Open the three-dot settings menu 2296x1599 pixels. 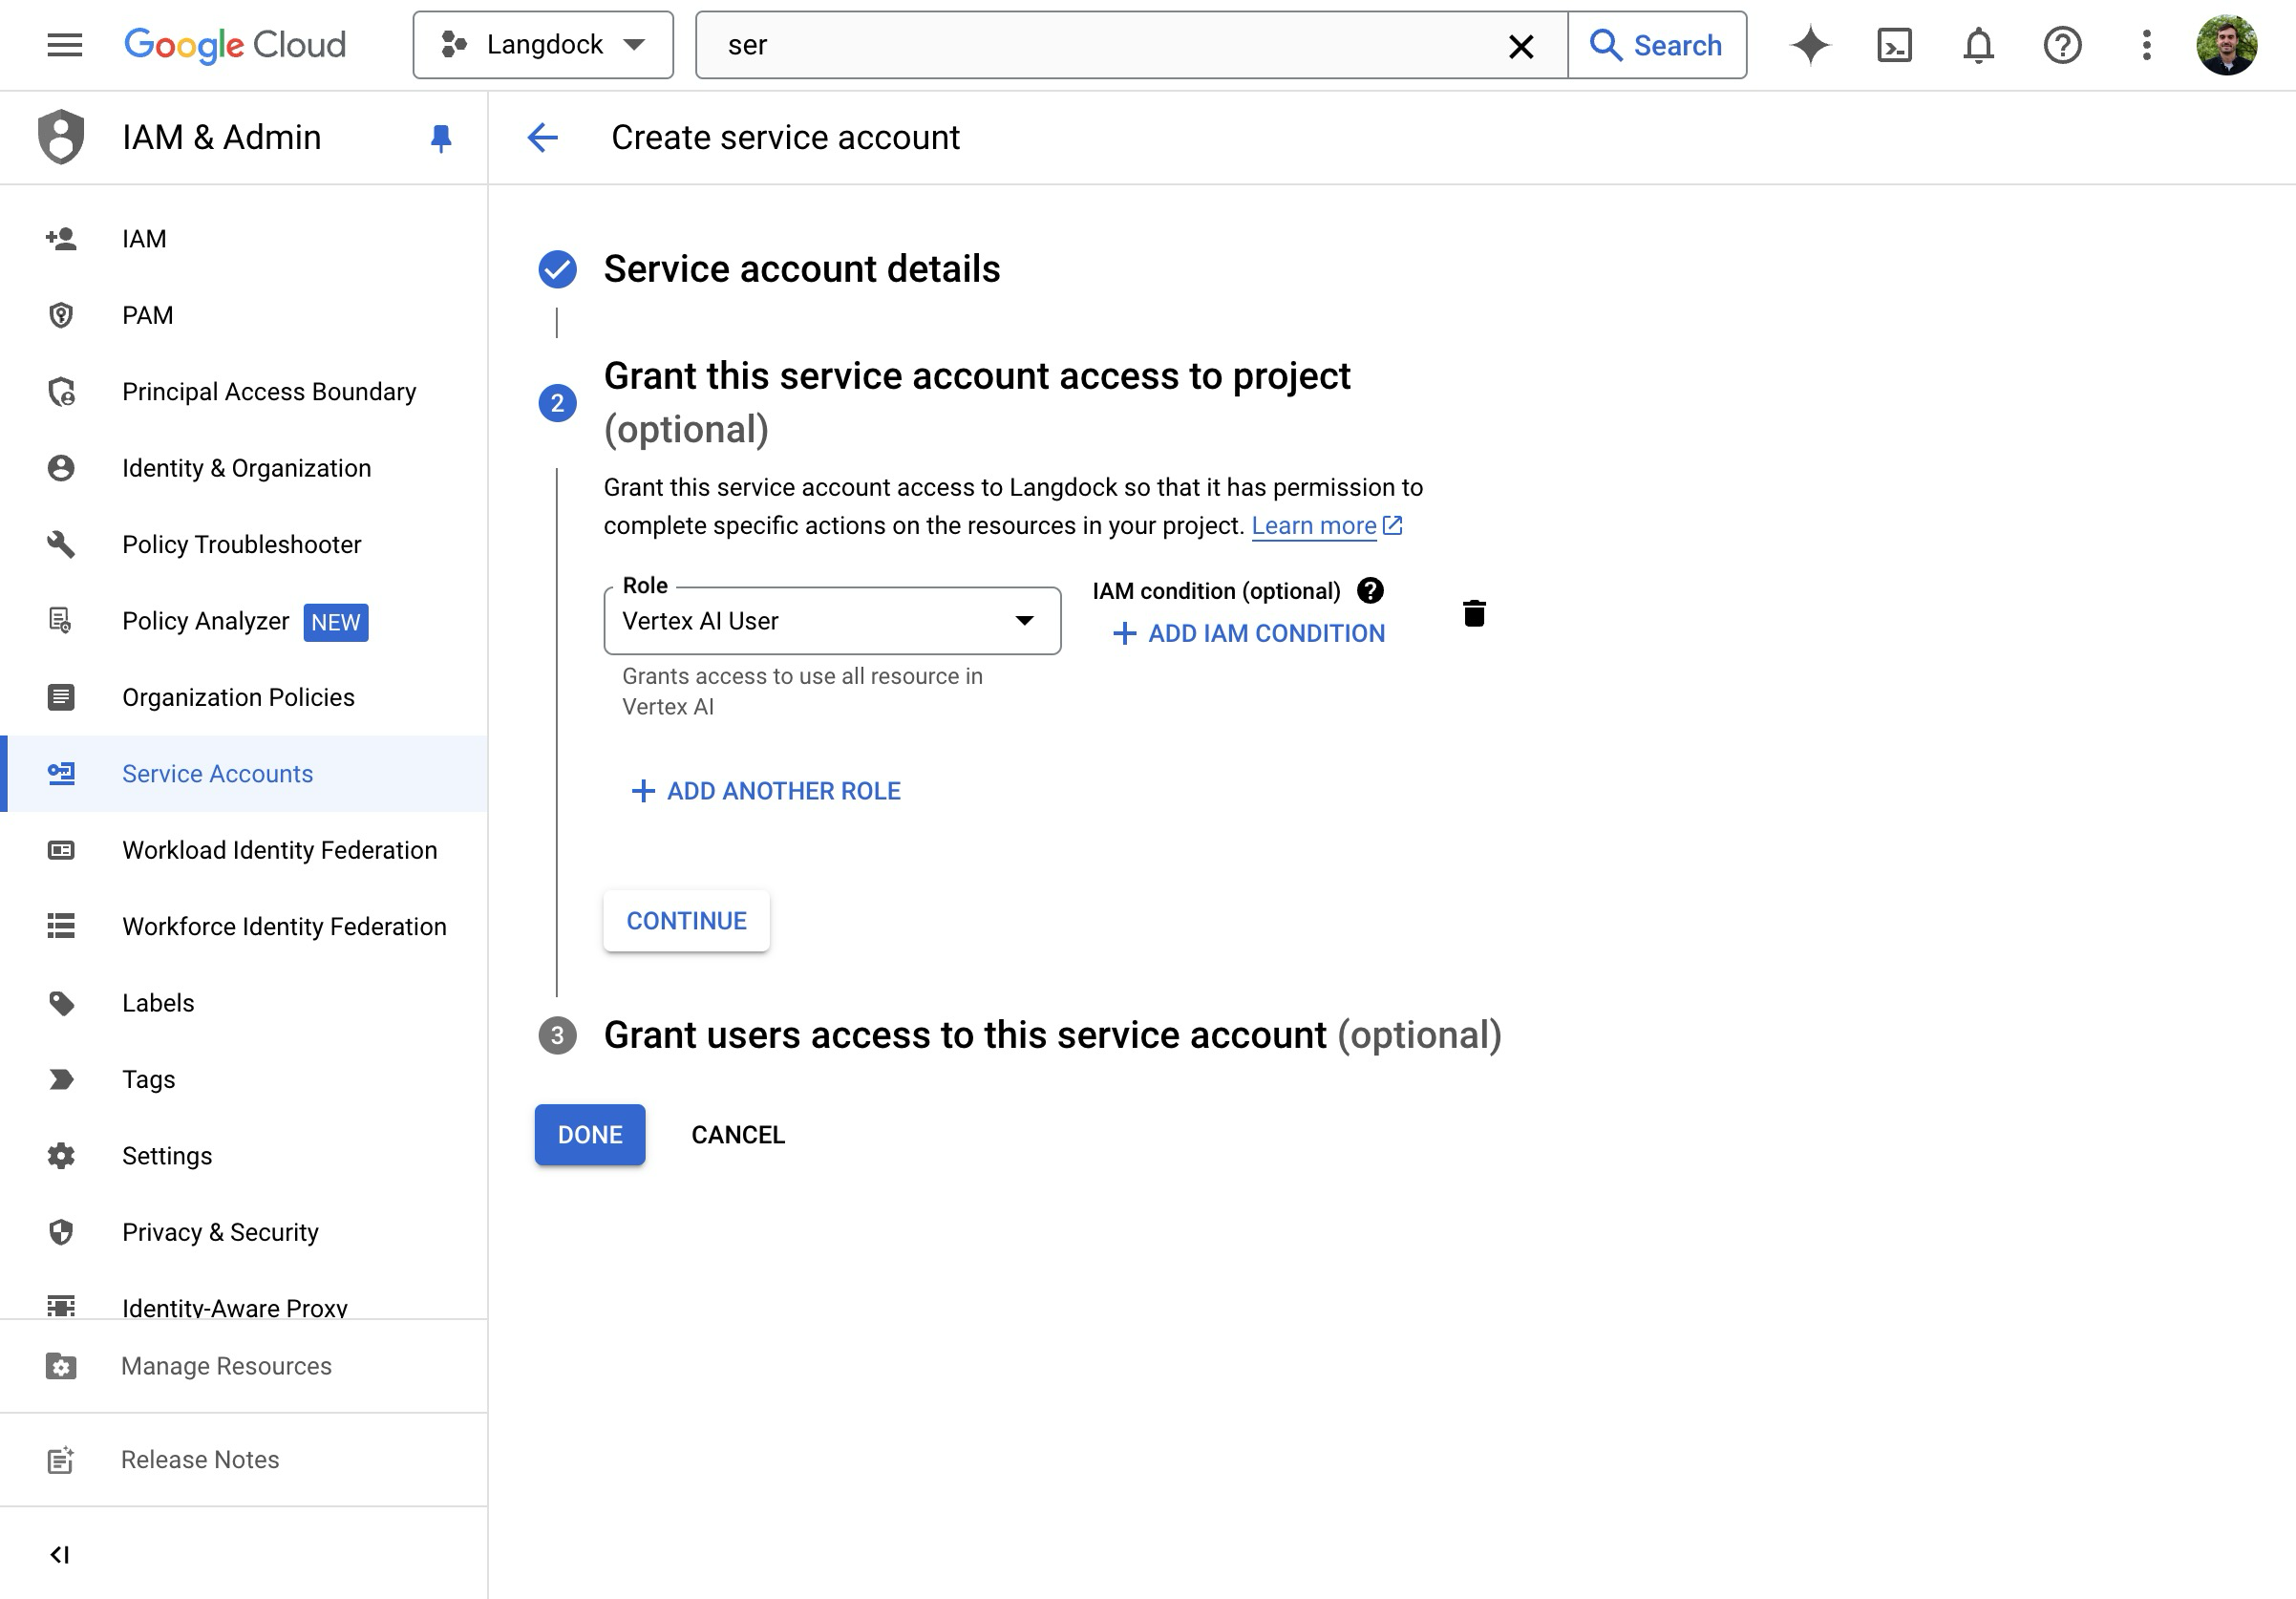click(2146, 45)
